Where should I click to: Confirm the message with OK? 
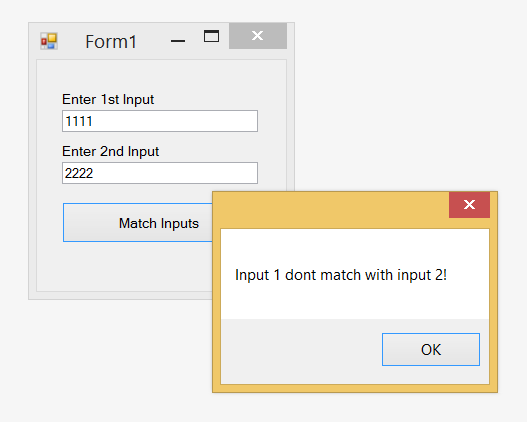click(x=431, y=349)
